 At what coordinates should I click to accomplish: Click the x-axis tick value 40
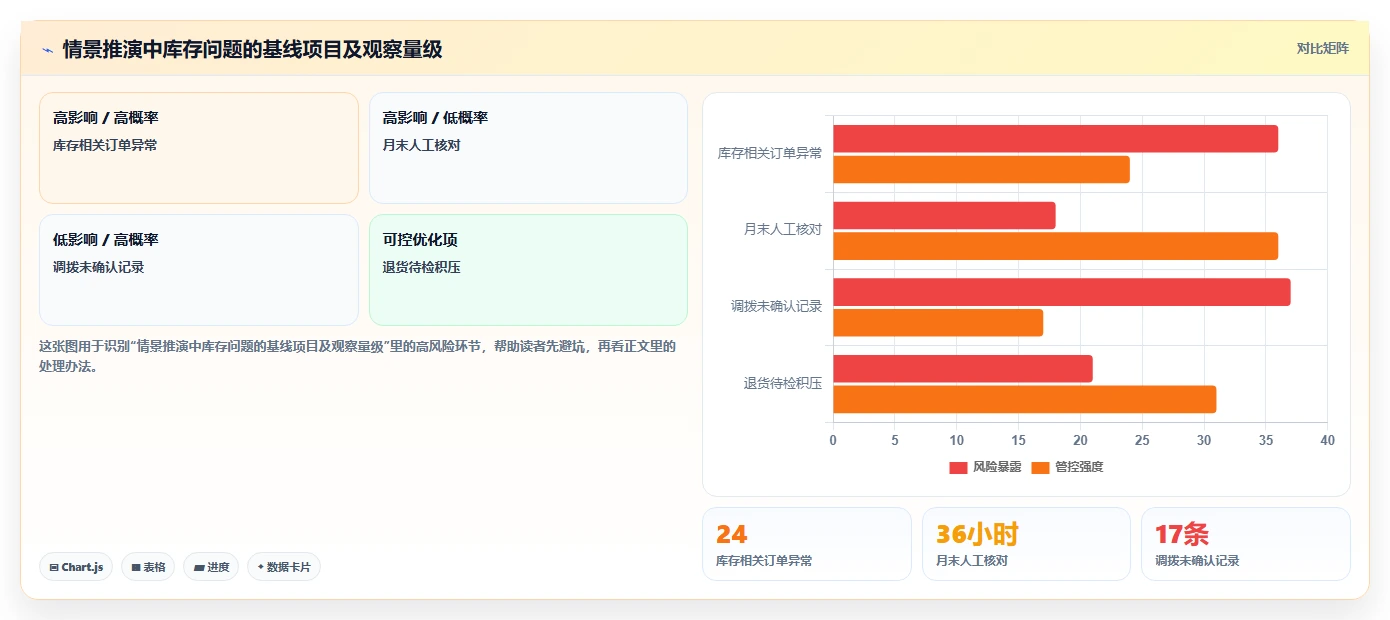click(x=1327, y=440)
